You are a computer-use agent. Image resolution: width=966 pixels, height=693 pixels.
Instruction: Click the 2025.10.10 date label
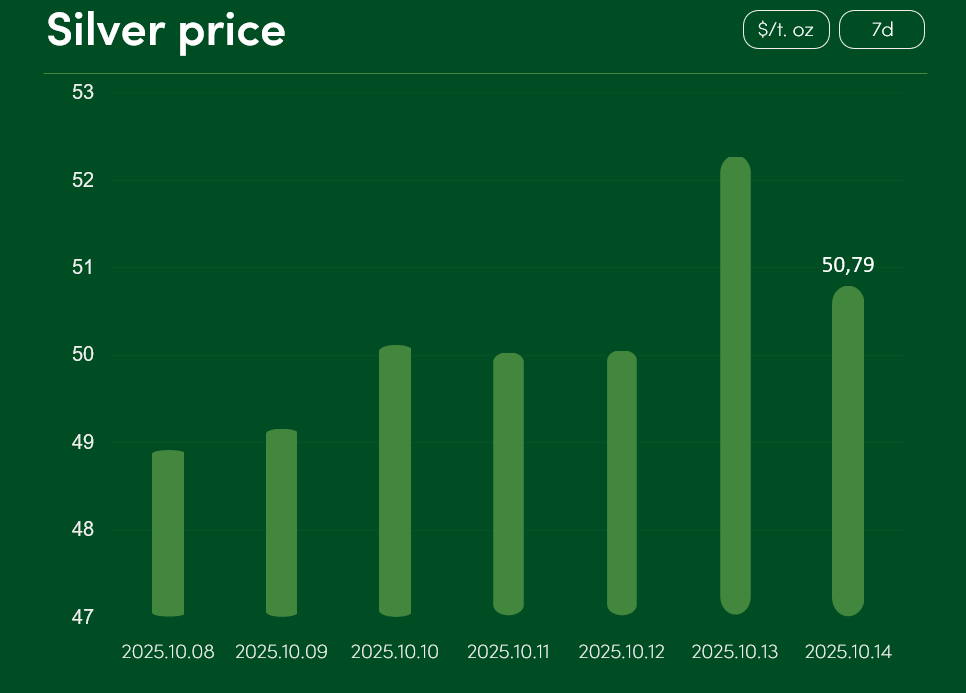(395, 652)
